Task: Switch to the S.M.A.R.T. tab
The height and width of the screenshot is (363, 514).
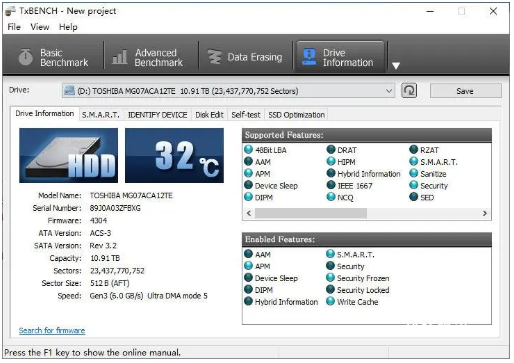Action: tap(101, 115)
